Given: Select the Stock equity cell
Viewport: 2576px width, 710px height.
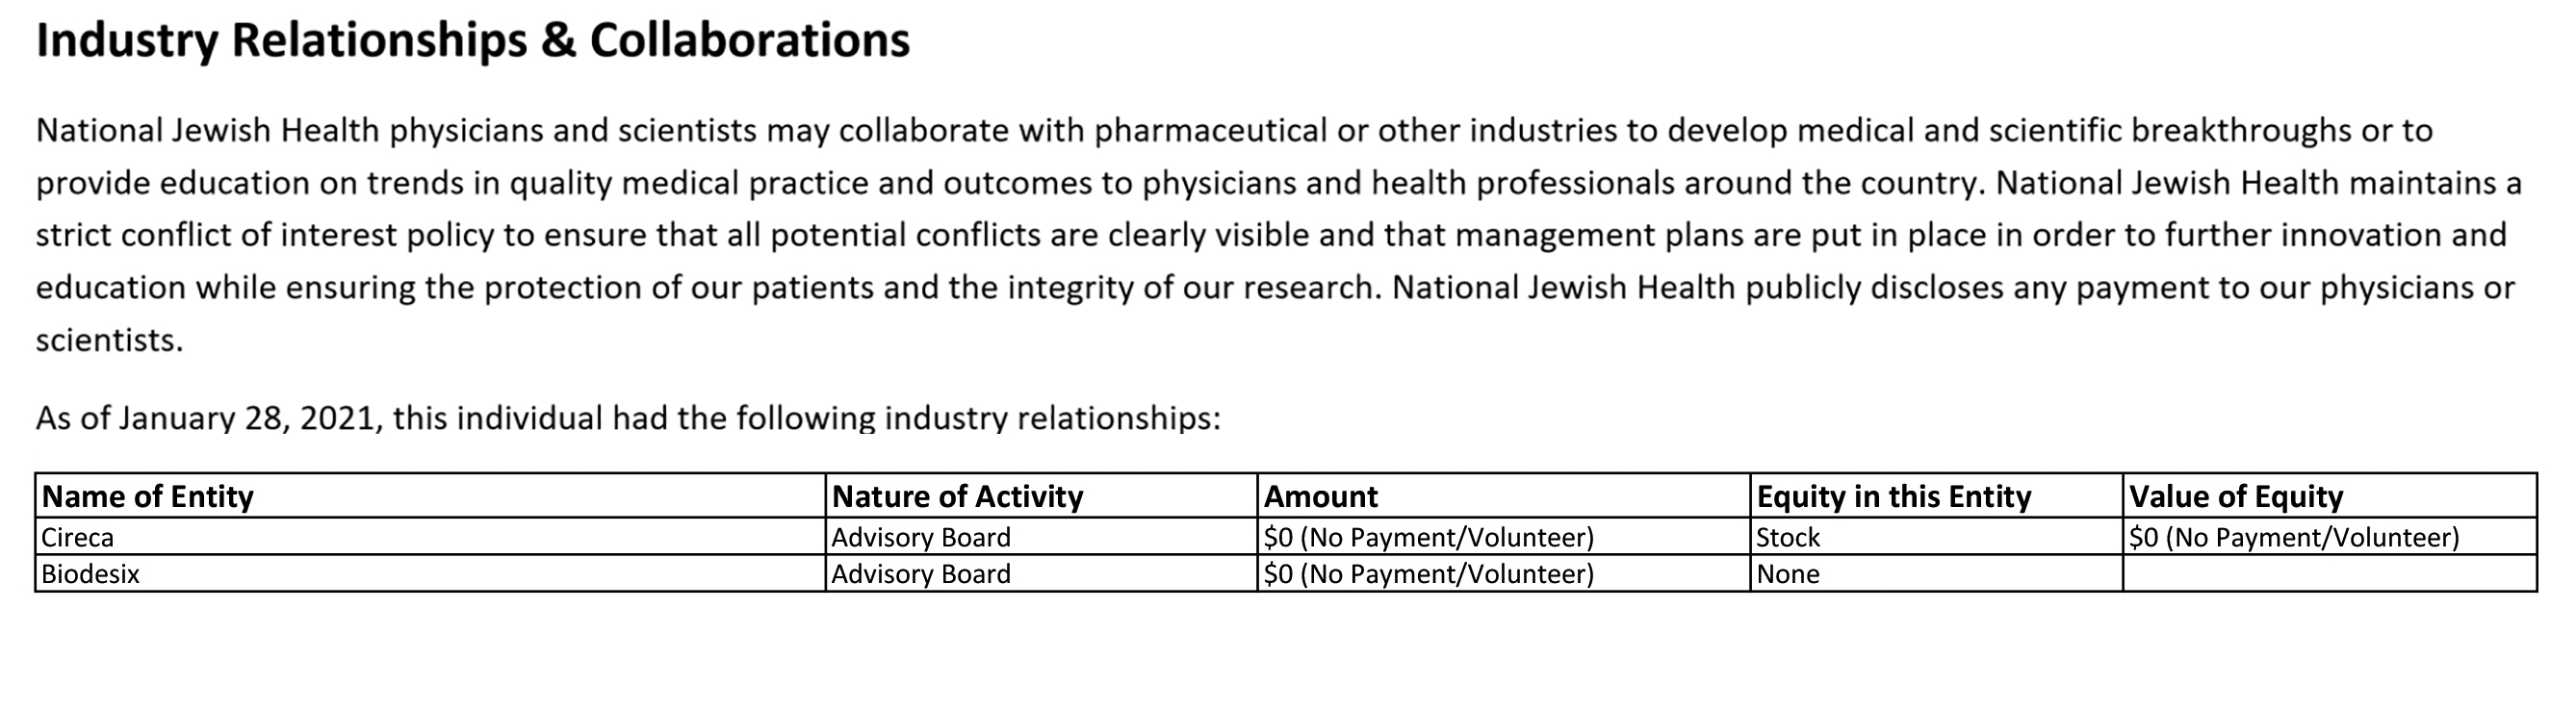Looking at the screenshot, I should (1788, 538).
